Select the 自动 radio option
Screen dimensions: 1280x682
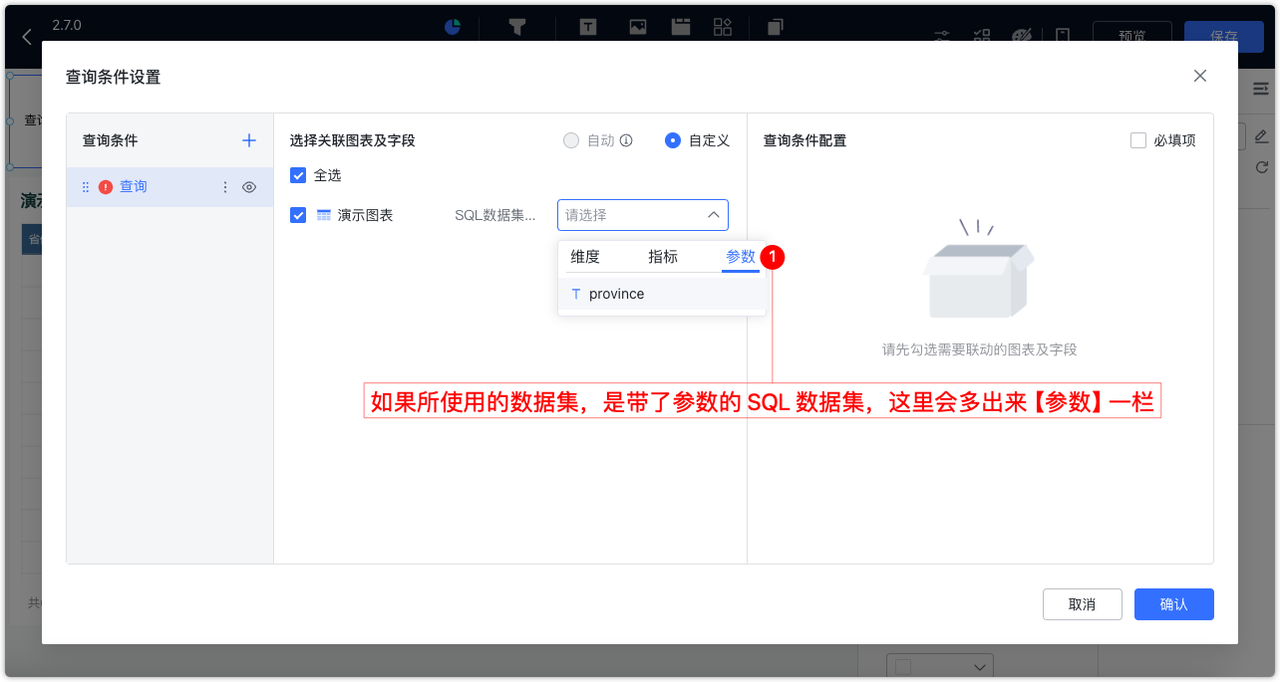572,140
